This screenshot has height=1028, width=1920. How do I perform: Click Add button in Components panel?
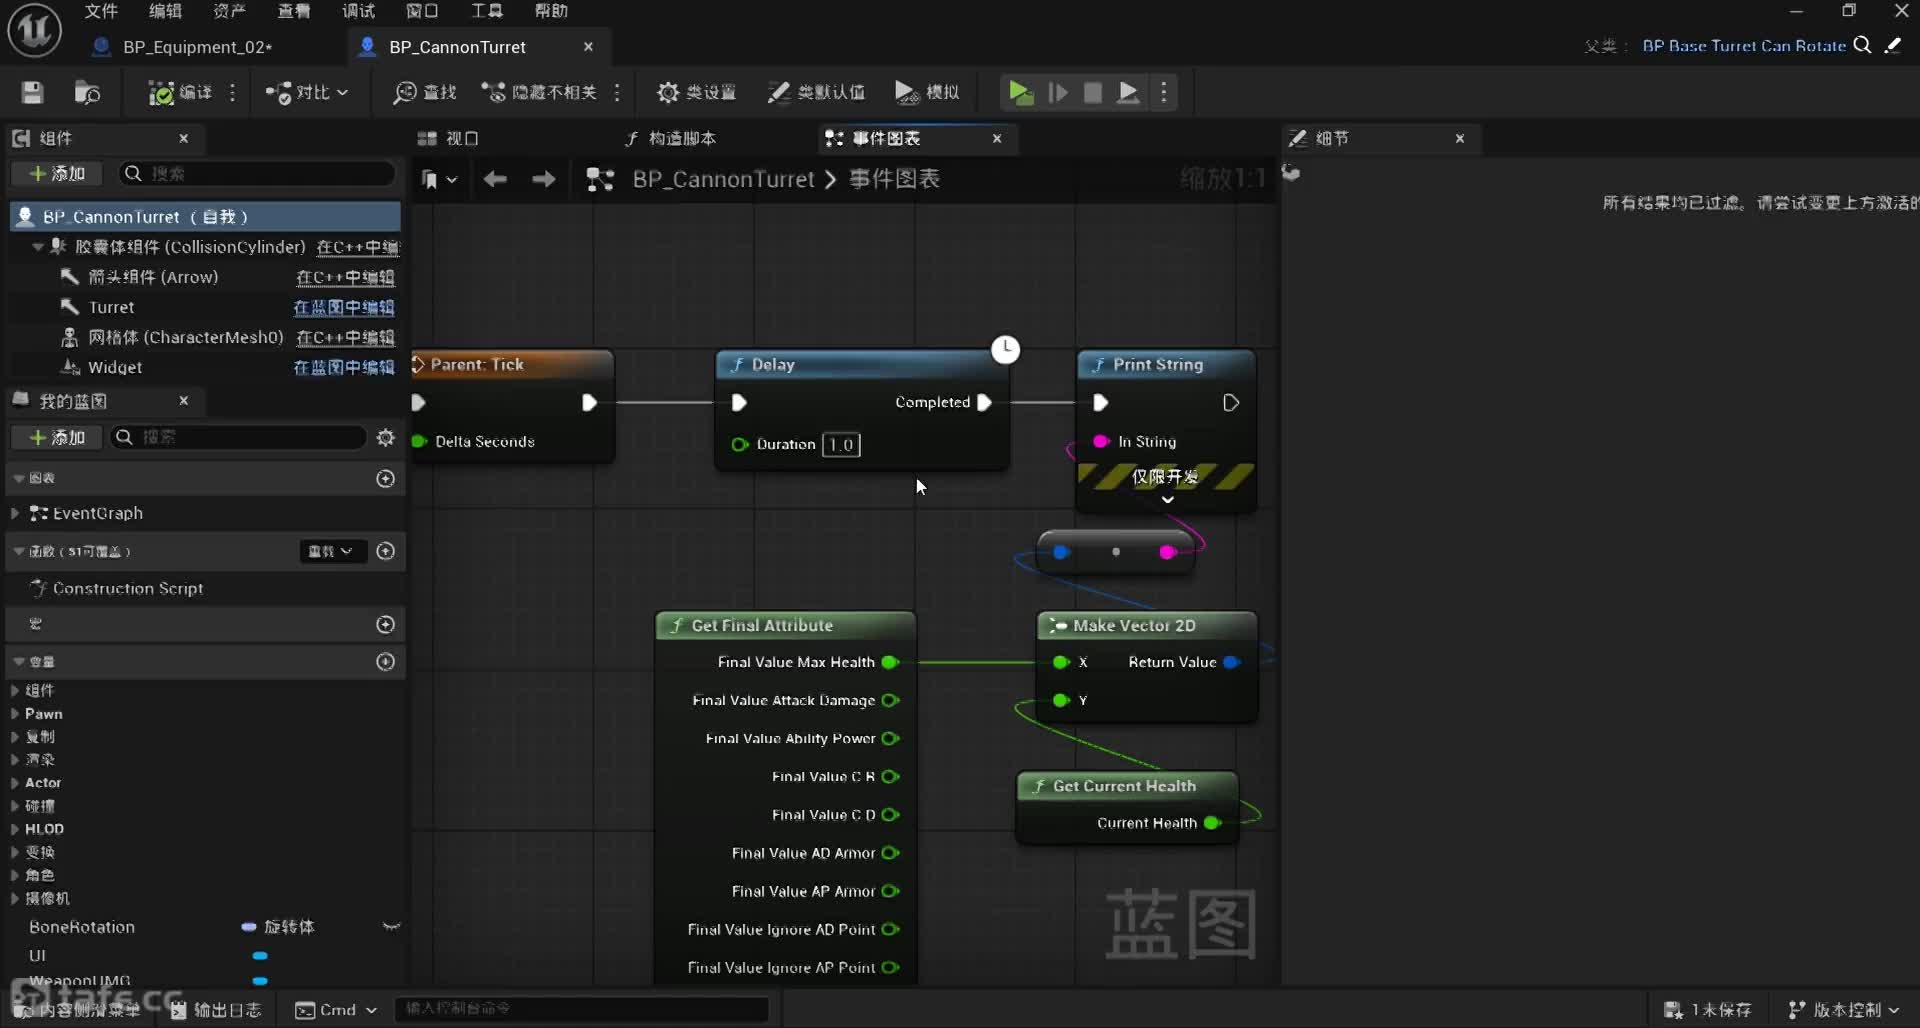click(58, 174)
